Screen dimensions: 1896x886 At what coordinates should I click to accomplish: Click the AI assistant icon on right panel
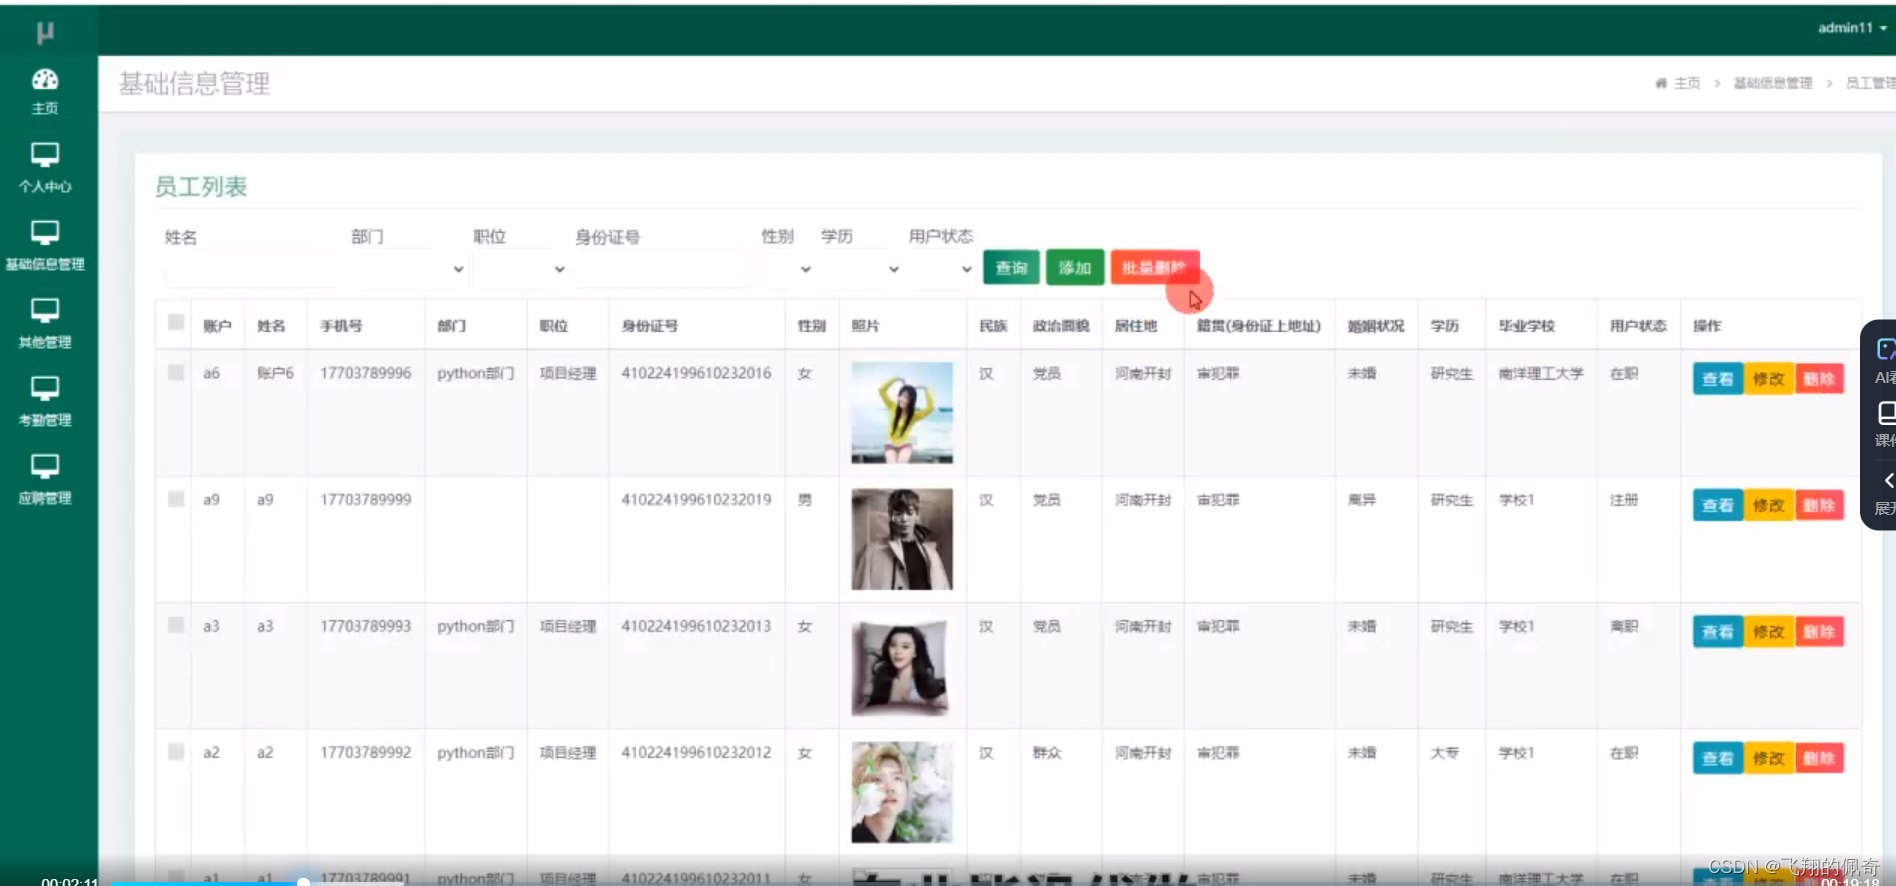[1886, 349]
